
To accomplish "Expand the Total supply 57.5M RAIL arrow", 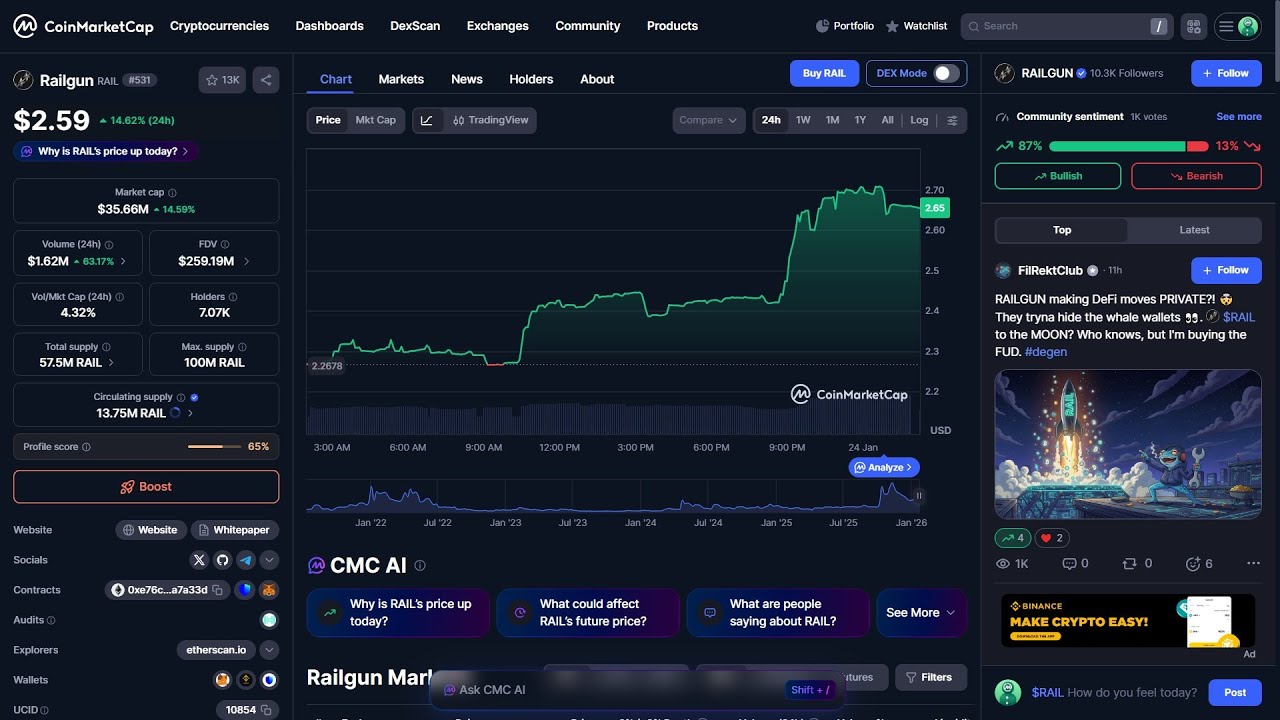I will click(111, 363).
